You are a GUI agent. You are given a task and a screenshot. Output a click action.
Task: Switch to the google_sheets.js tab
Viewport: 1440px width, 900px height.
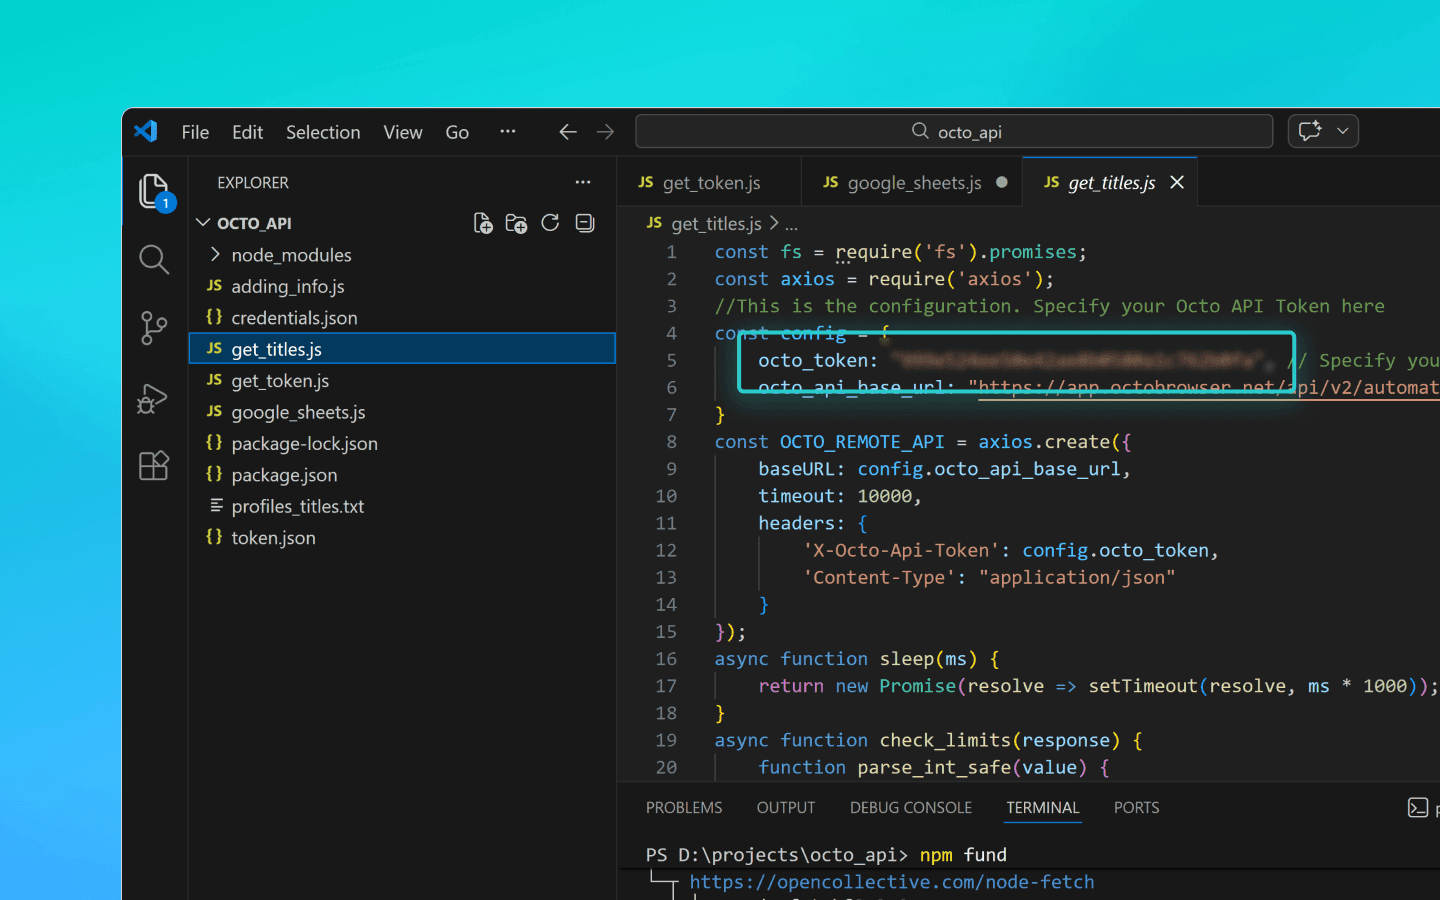[913, 183]
